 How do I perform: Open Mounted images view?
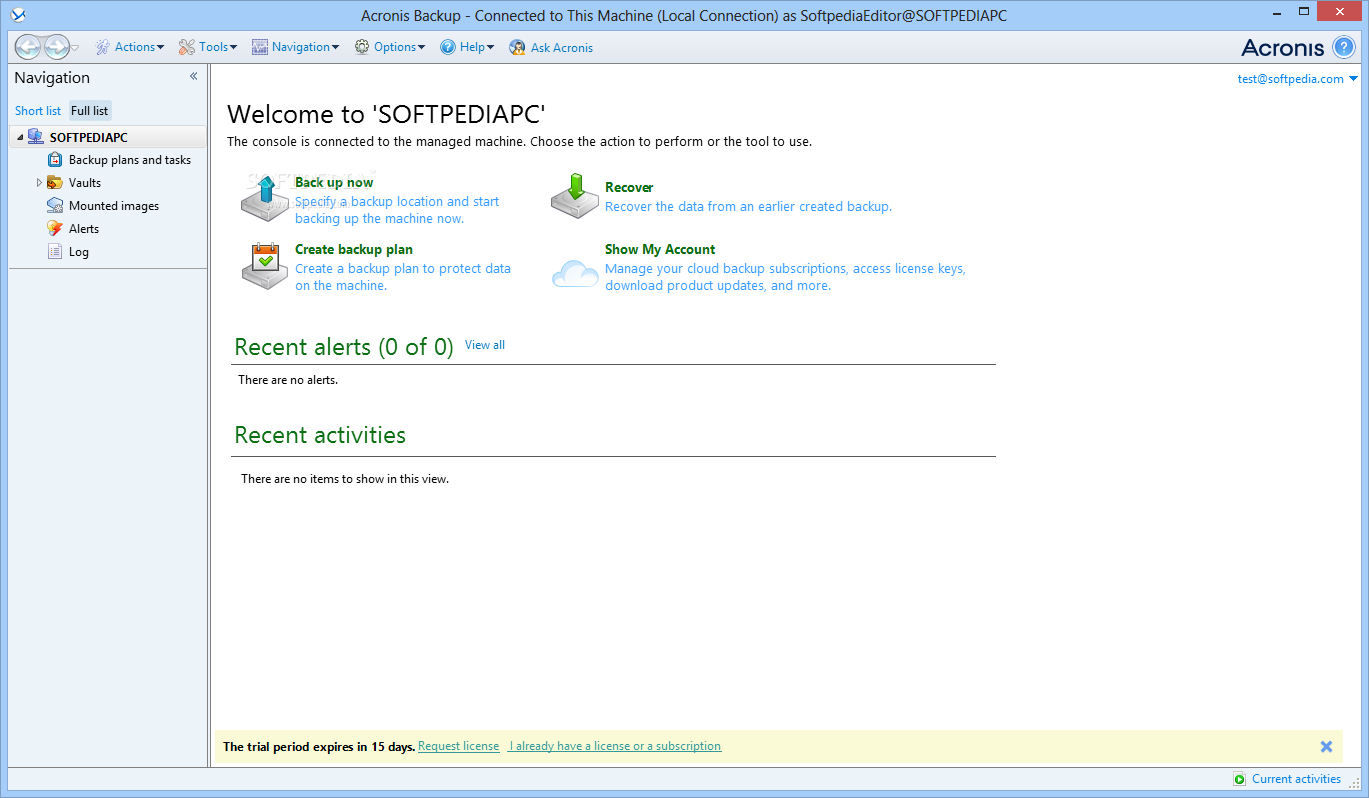click(x=113, y=206)
